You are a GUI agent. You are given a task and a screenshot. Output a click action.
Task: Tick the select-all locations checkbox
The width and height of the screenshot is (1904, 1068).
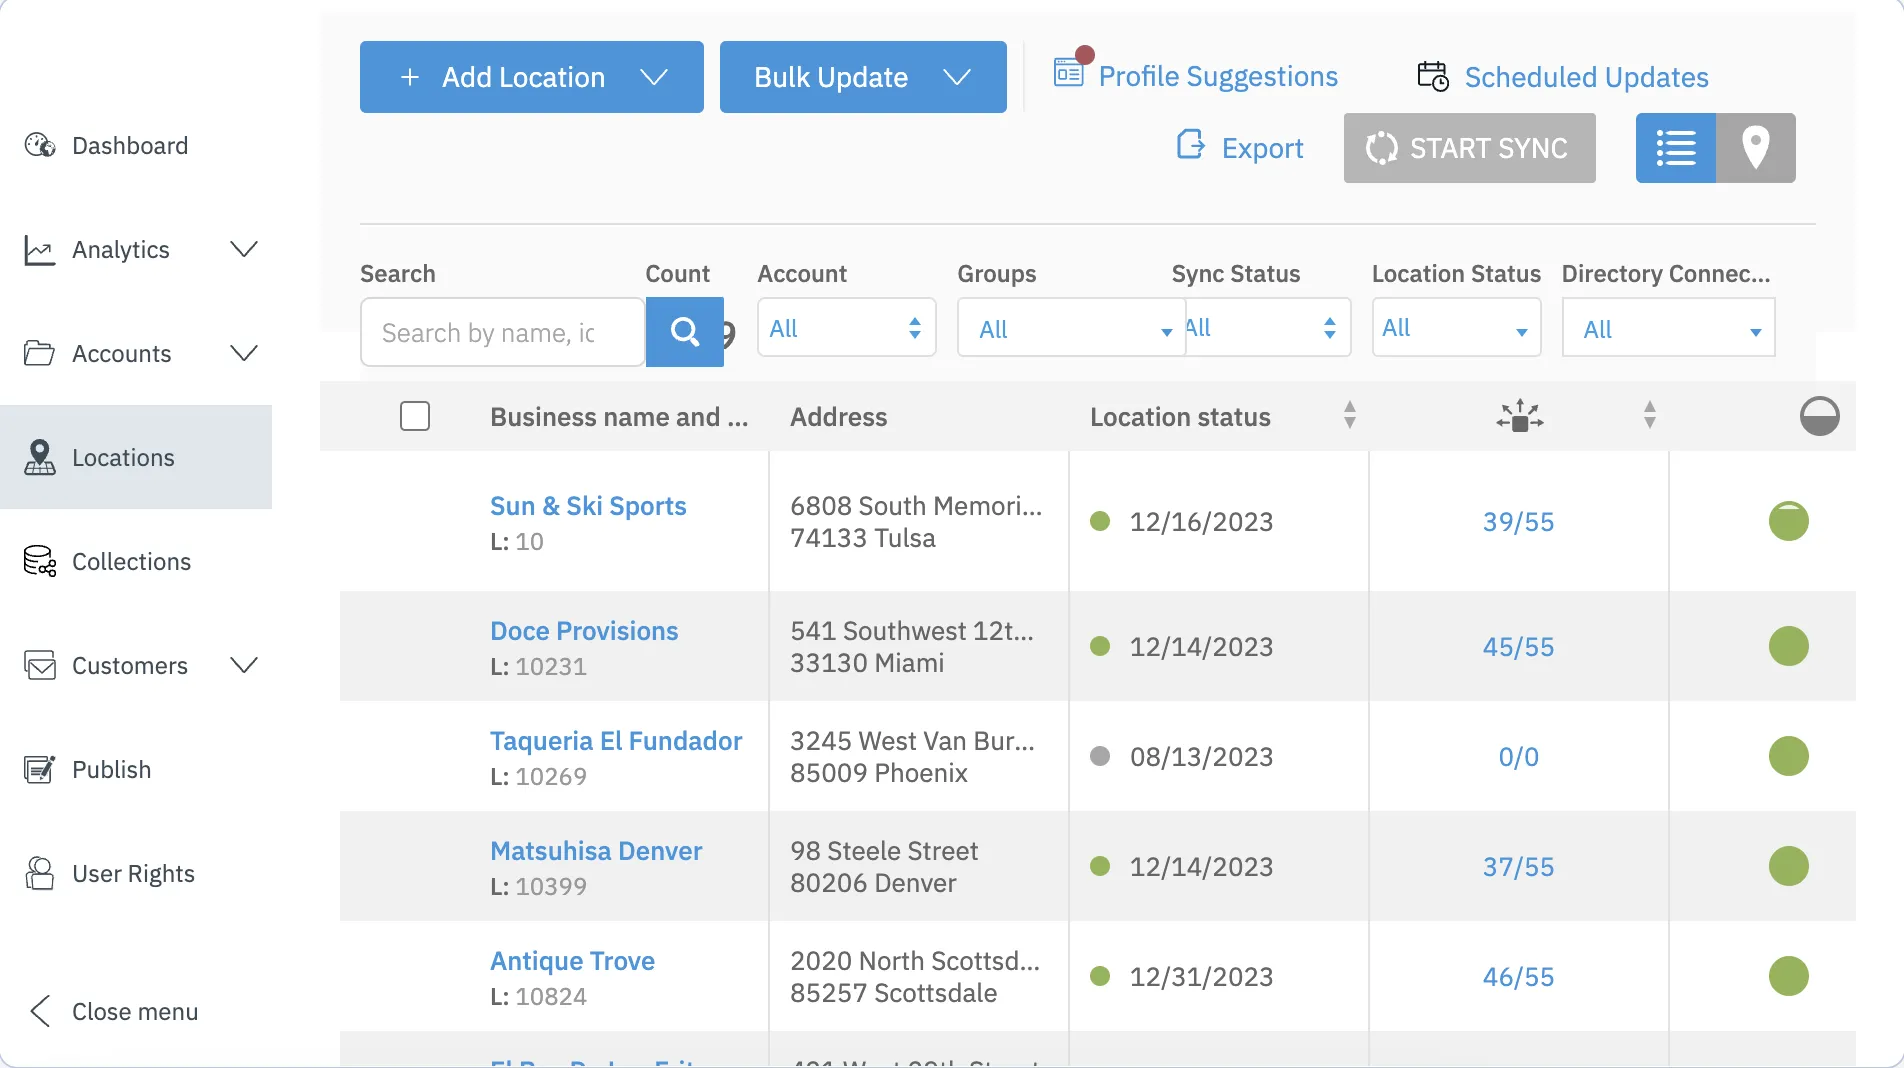415,416
